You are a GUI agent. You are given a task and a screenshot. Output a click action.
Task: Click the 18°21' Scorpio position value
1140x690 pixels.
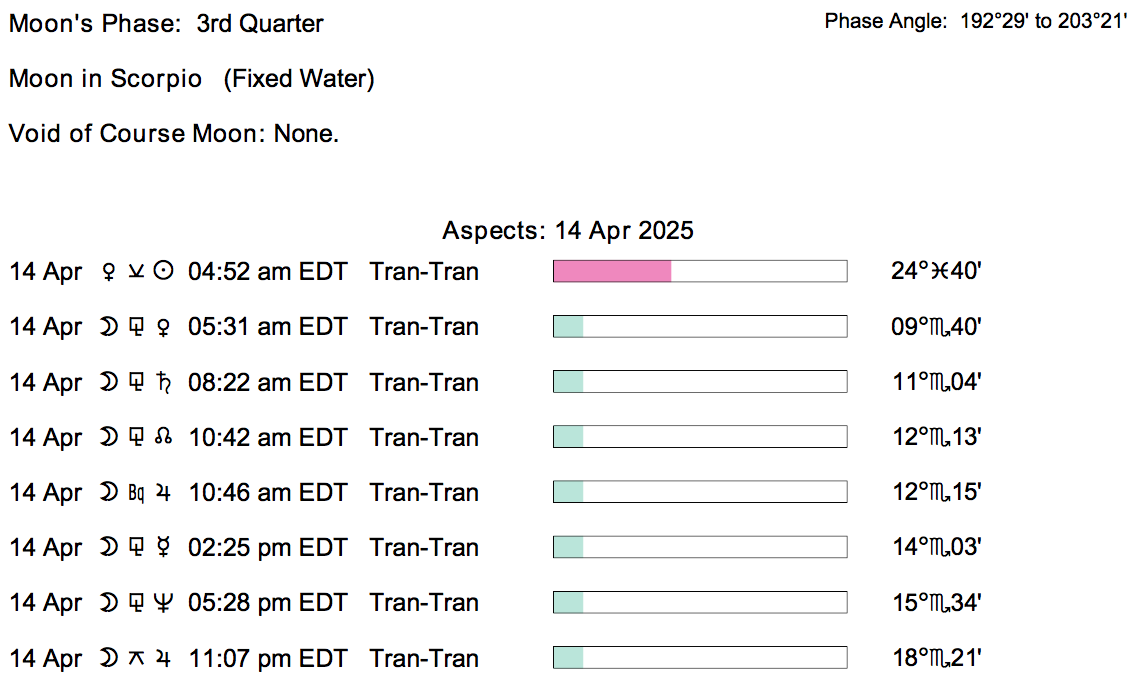tap(936, 658)
